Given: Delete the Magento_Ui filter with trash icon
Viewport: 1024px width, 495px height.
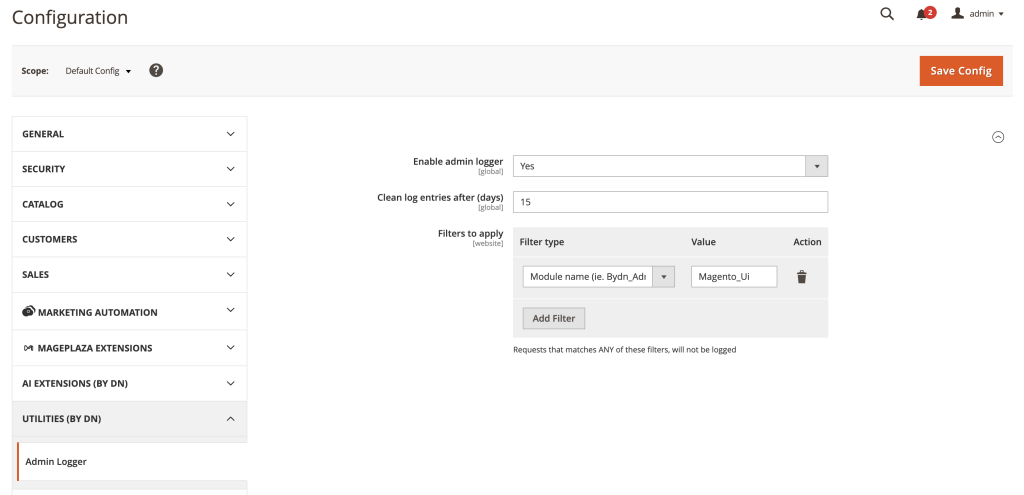Looking at the screenshot, I should point(801,277).
